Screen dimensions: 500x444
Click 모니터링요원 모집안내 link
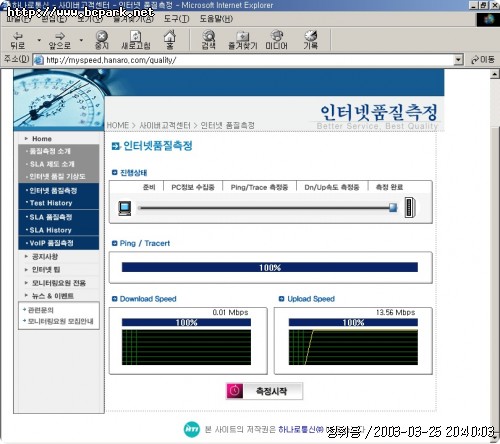pyautogui.click(x=60, y=321)
